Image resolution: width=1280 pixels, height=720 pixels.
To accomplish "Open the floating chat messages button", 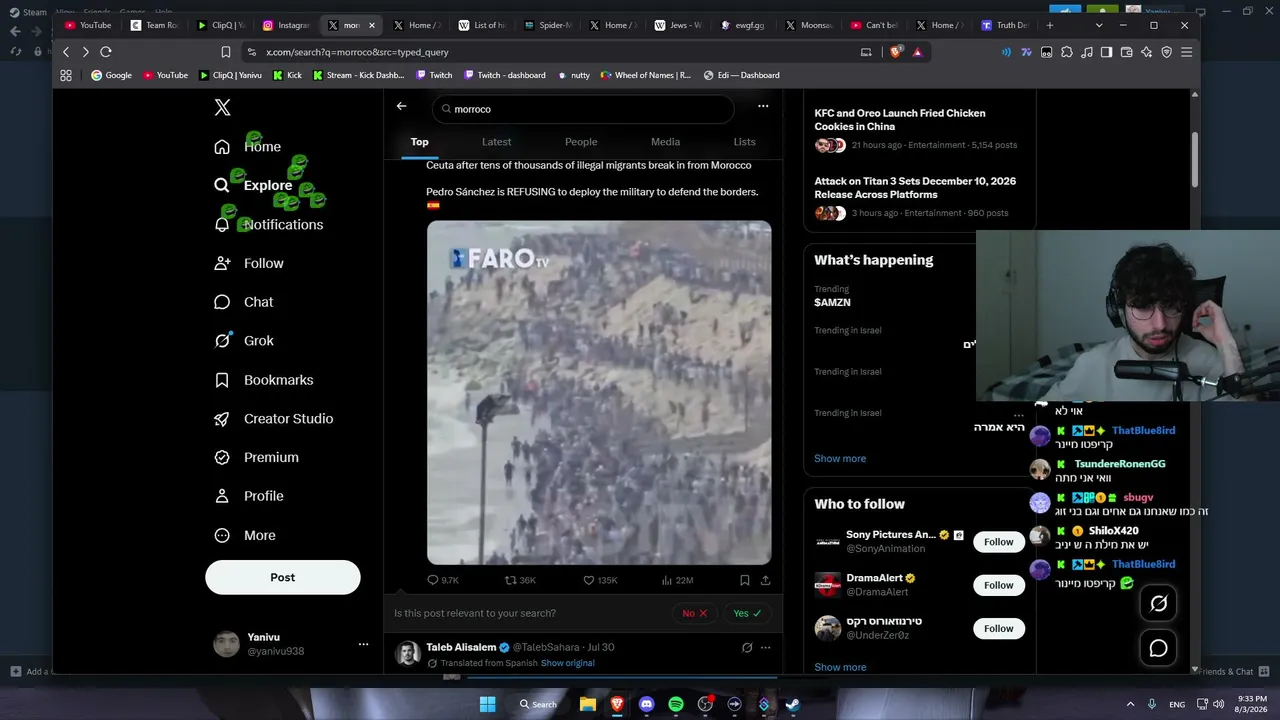I will [x=1158, y=648].
